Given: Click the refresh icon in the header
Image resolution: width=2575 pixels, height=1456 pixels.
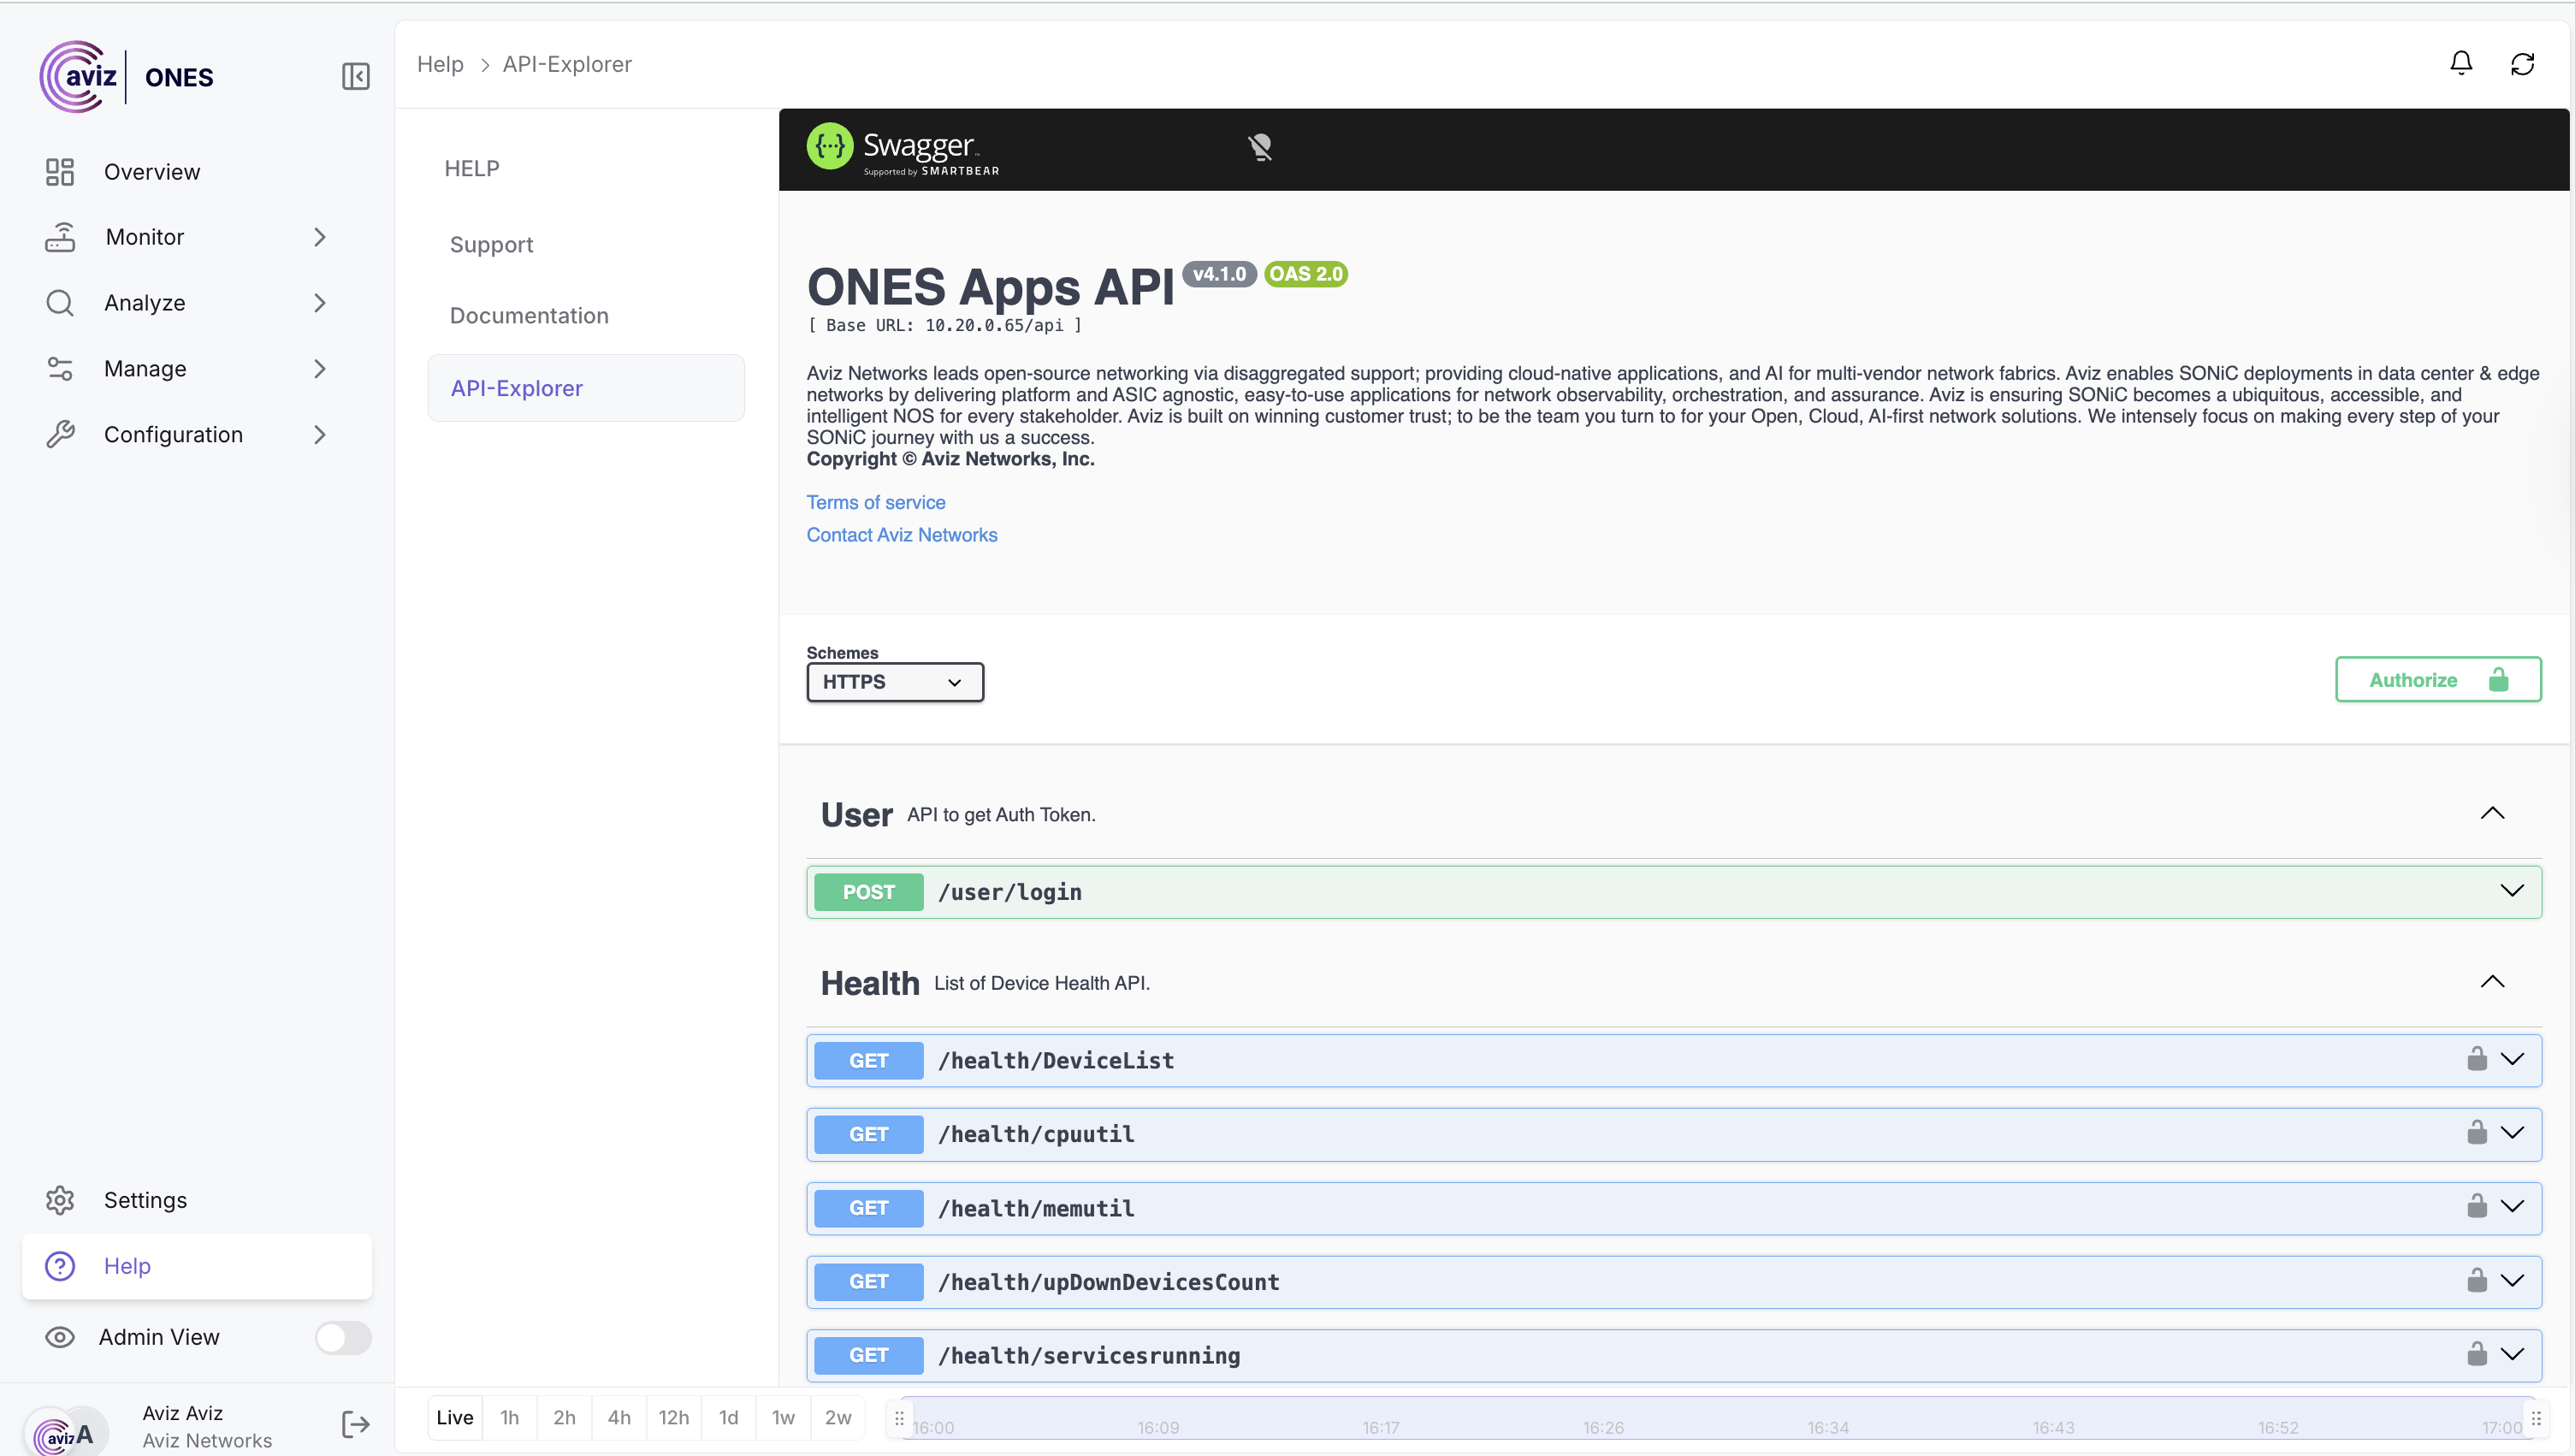Looking at the screenshot, I should pyautogui.click(x=2522, y=64).
